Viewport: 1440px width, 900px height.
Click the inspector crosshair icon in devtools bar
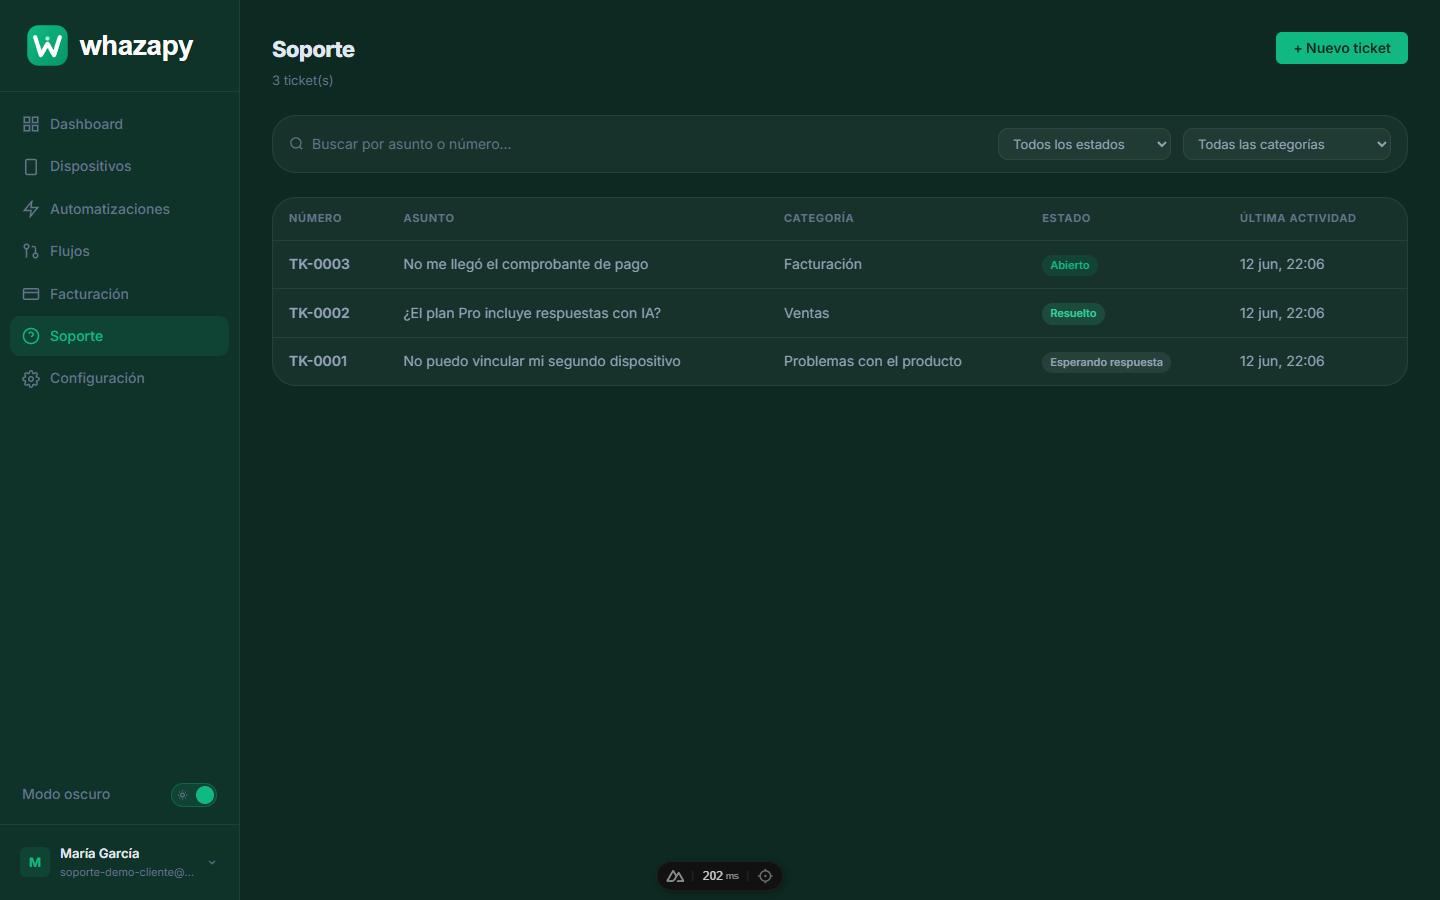(765, 876)
